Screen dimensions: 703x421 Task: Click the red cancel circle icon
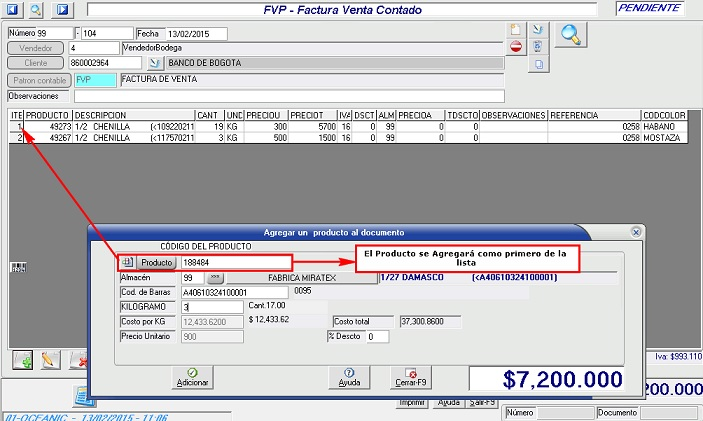(x=516, y=46)
